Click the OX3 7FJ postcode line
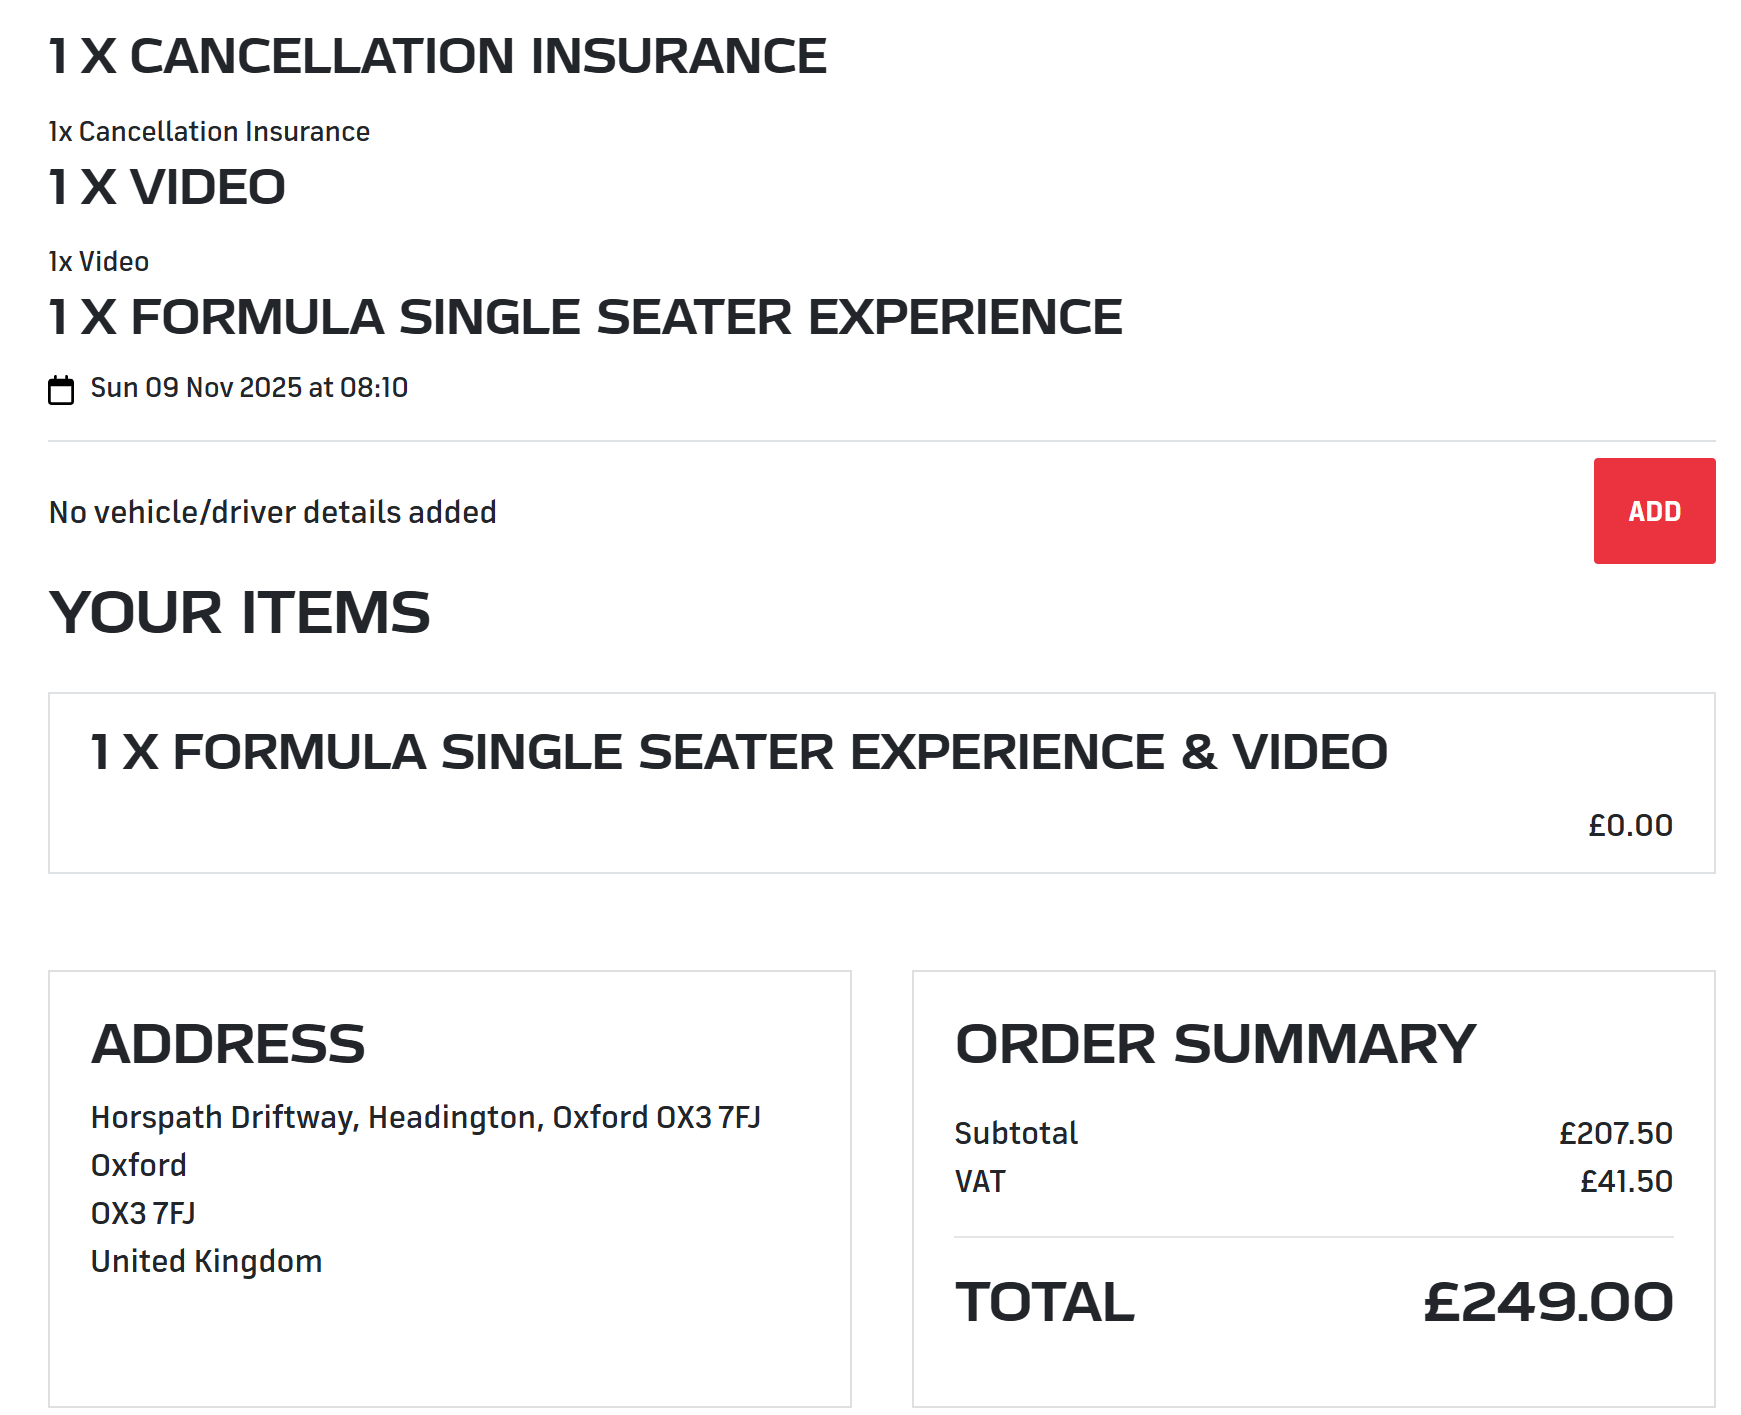The height and width of the screenshot is (1415, 1741). (143, 1213)
